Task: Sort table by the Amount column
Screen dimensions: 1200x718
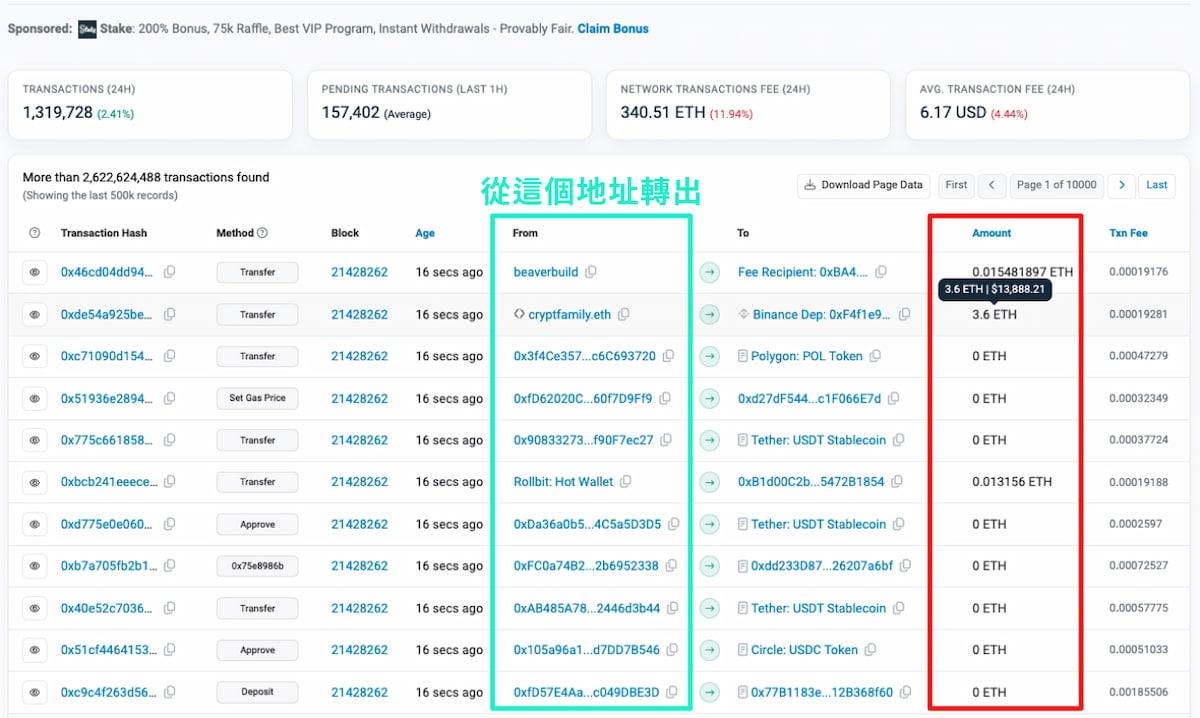Action: (991, 233)
